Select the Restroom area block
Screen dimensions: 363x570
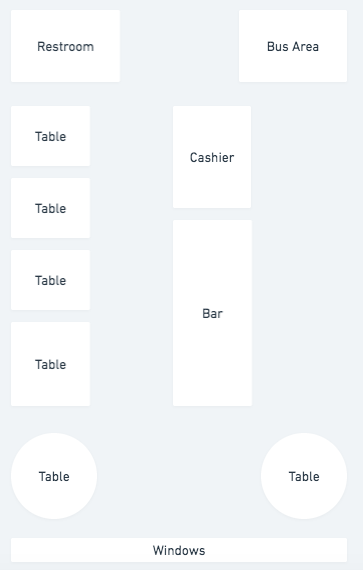tap(65, 46)
